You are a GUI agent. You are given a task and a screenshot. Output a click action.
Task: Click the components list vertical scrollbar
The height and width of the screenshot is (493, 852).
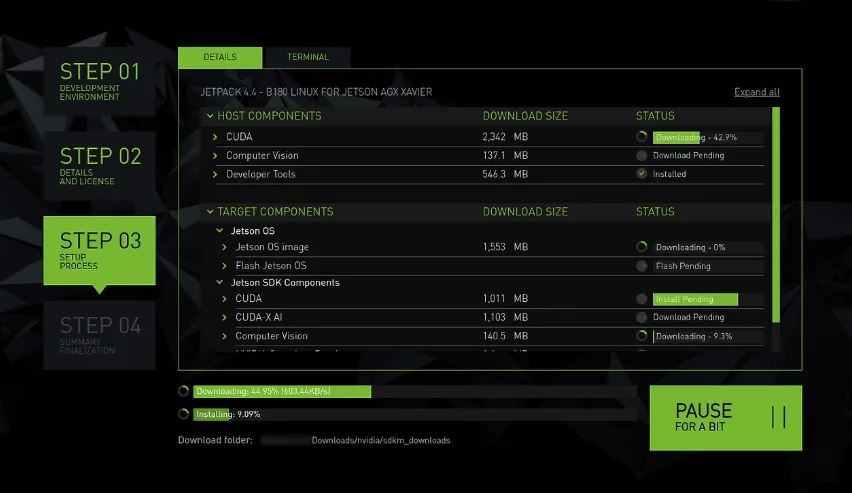click(x=776, y=215)
